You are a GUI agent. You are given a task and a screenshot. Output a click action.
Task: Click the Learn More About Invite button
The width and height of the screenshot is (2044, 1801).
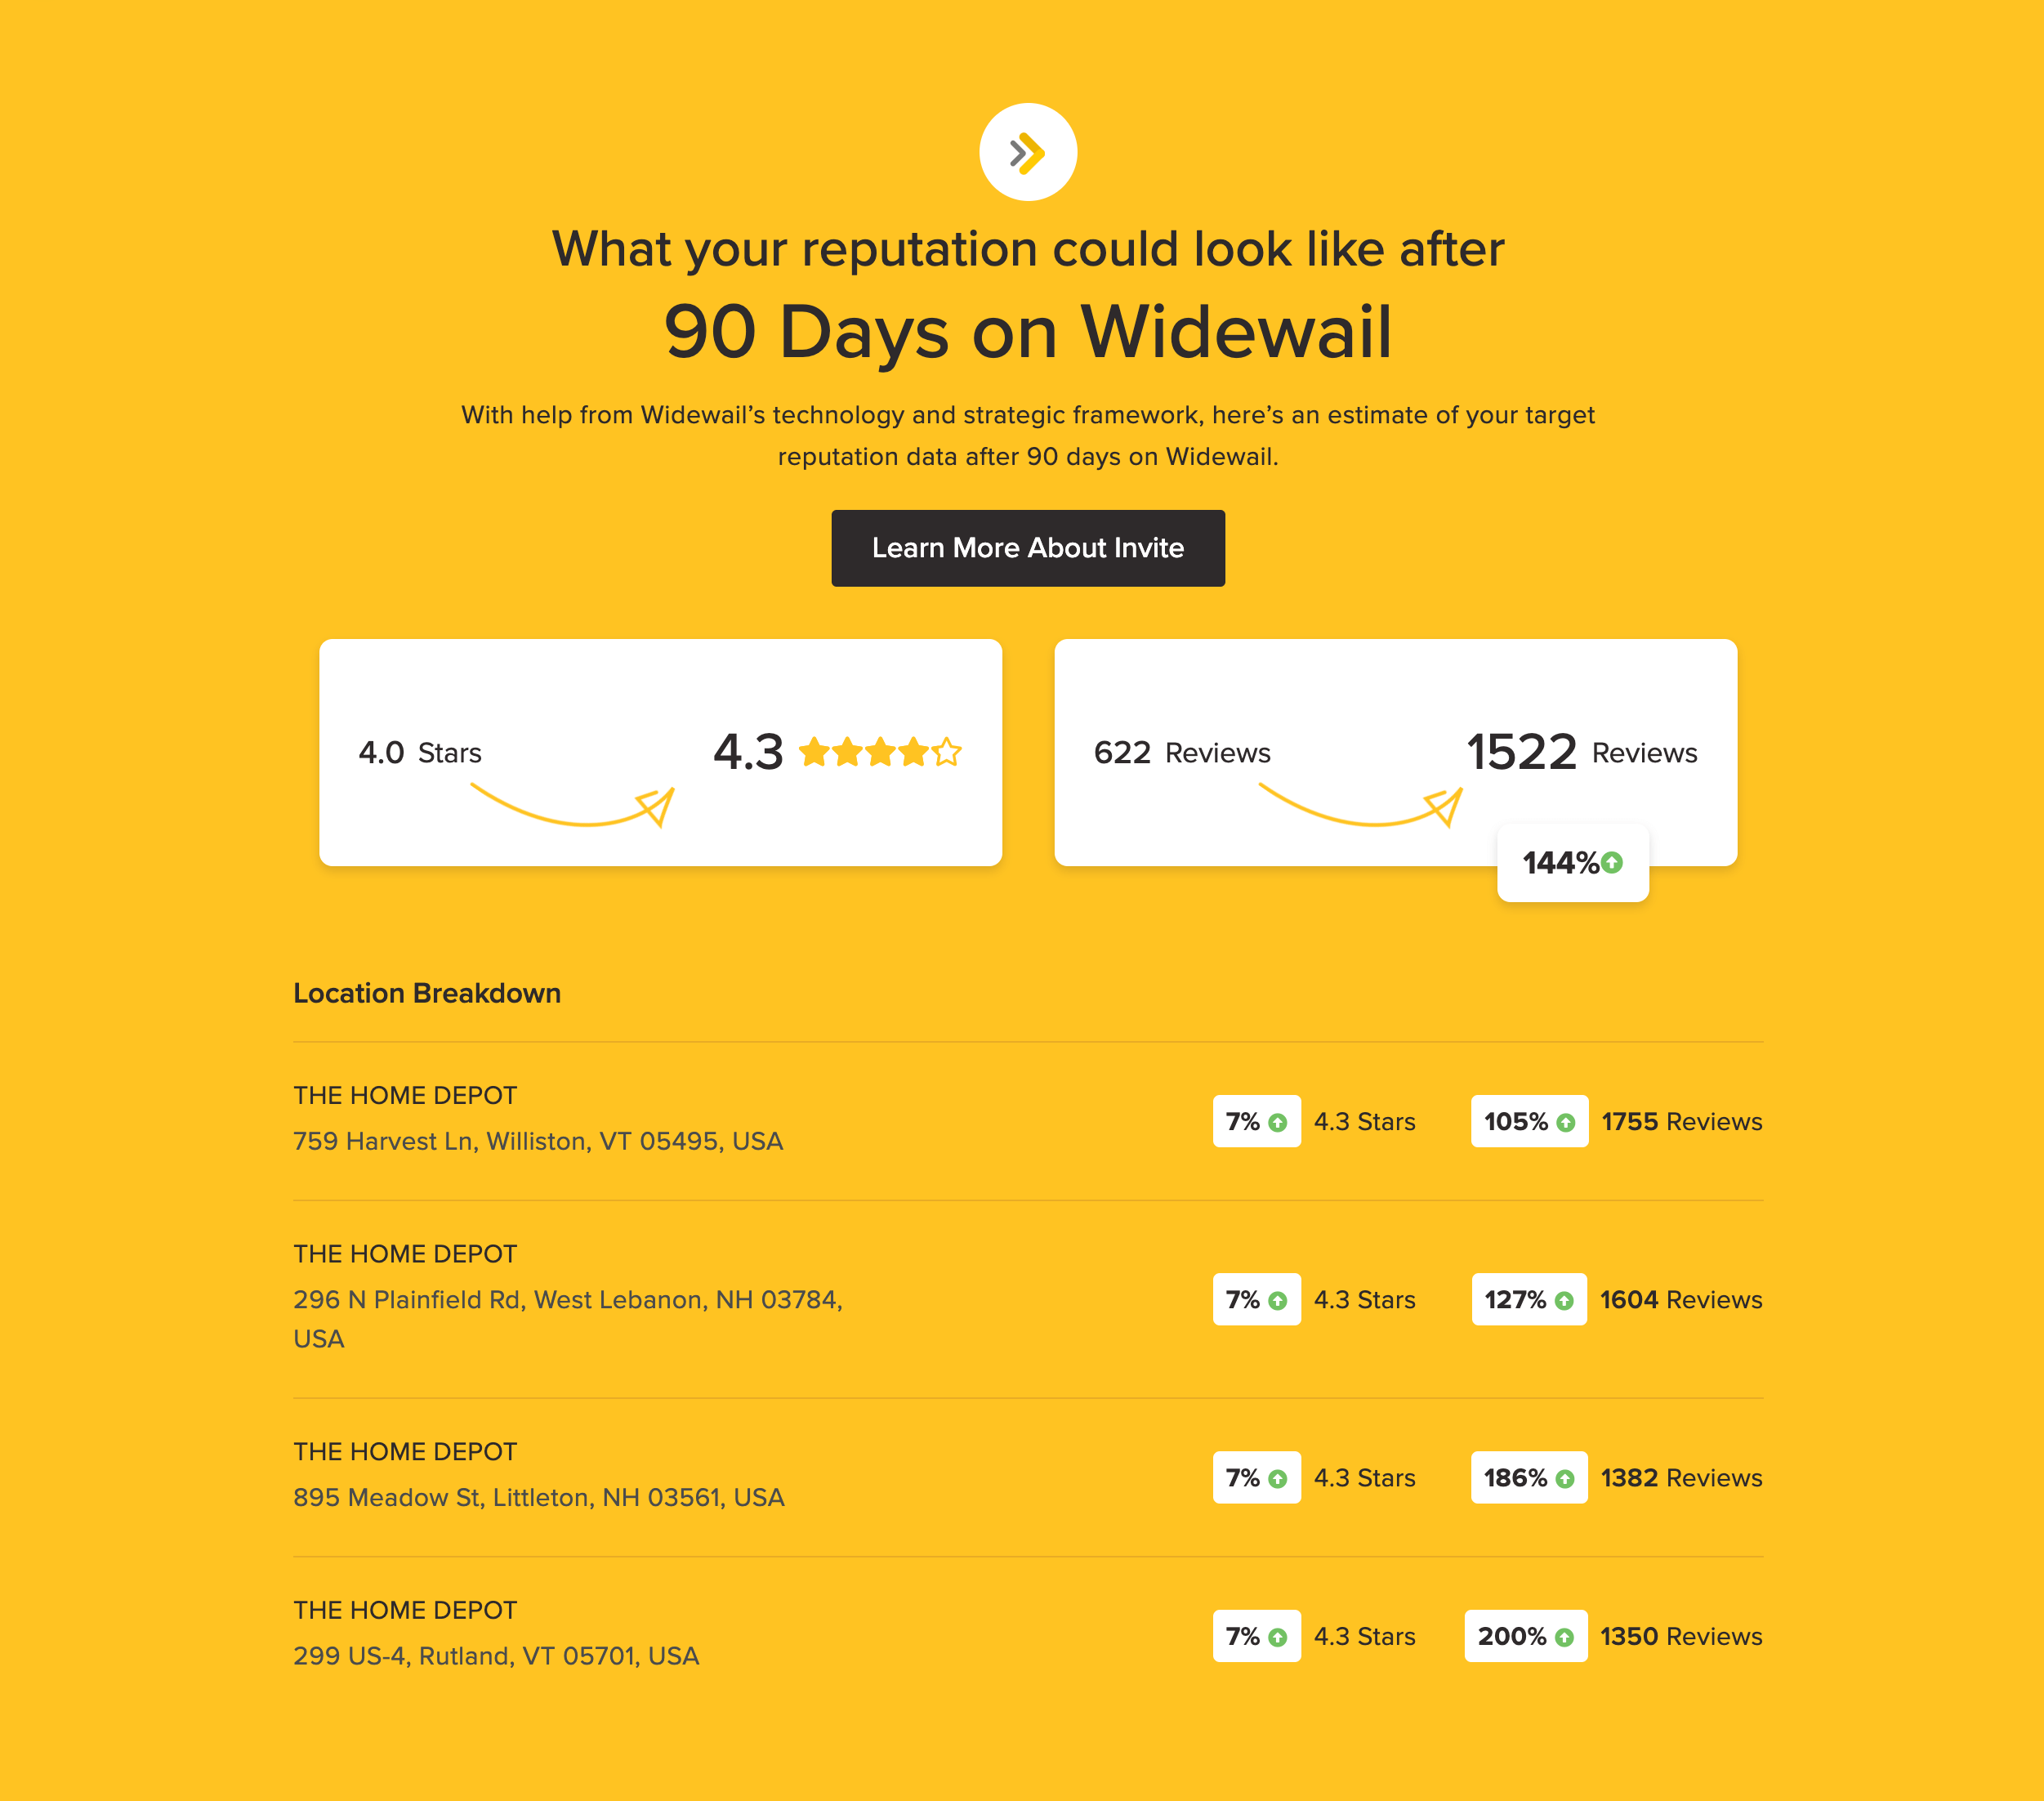[x=1027, y=547]
